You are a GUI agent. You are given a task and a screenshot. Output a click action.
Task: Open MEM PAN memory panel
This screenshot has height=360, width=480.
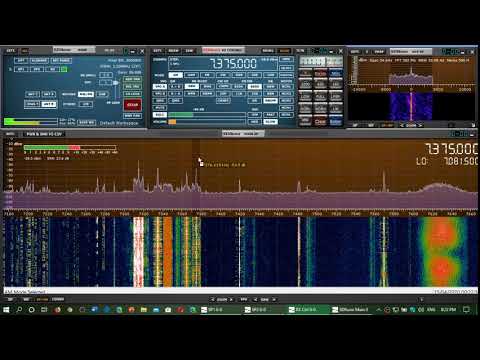pos(132,116)
